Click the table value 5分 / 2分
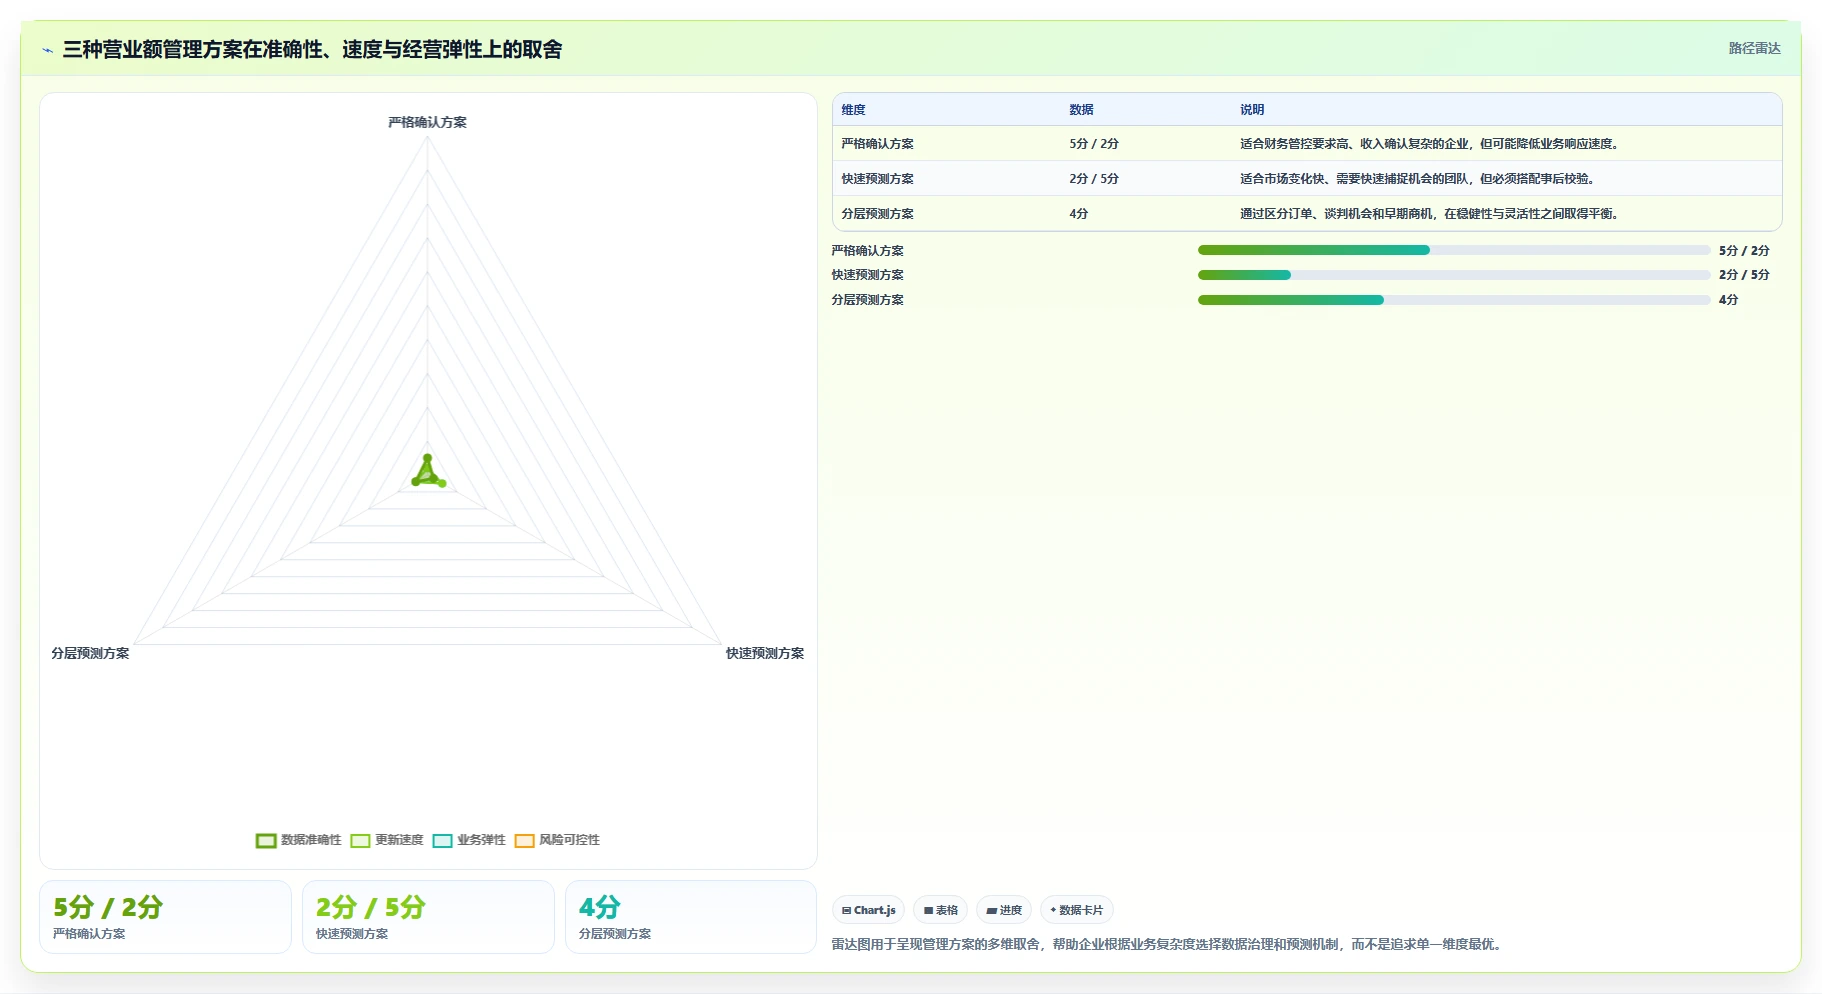The height and width of the screenshot is (994, 1822). tap(1094, 144)
